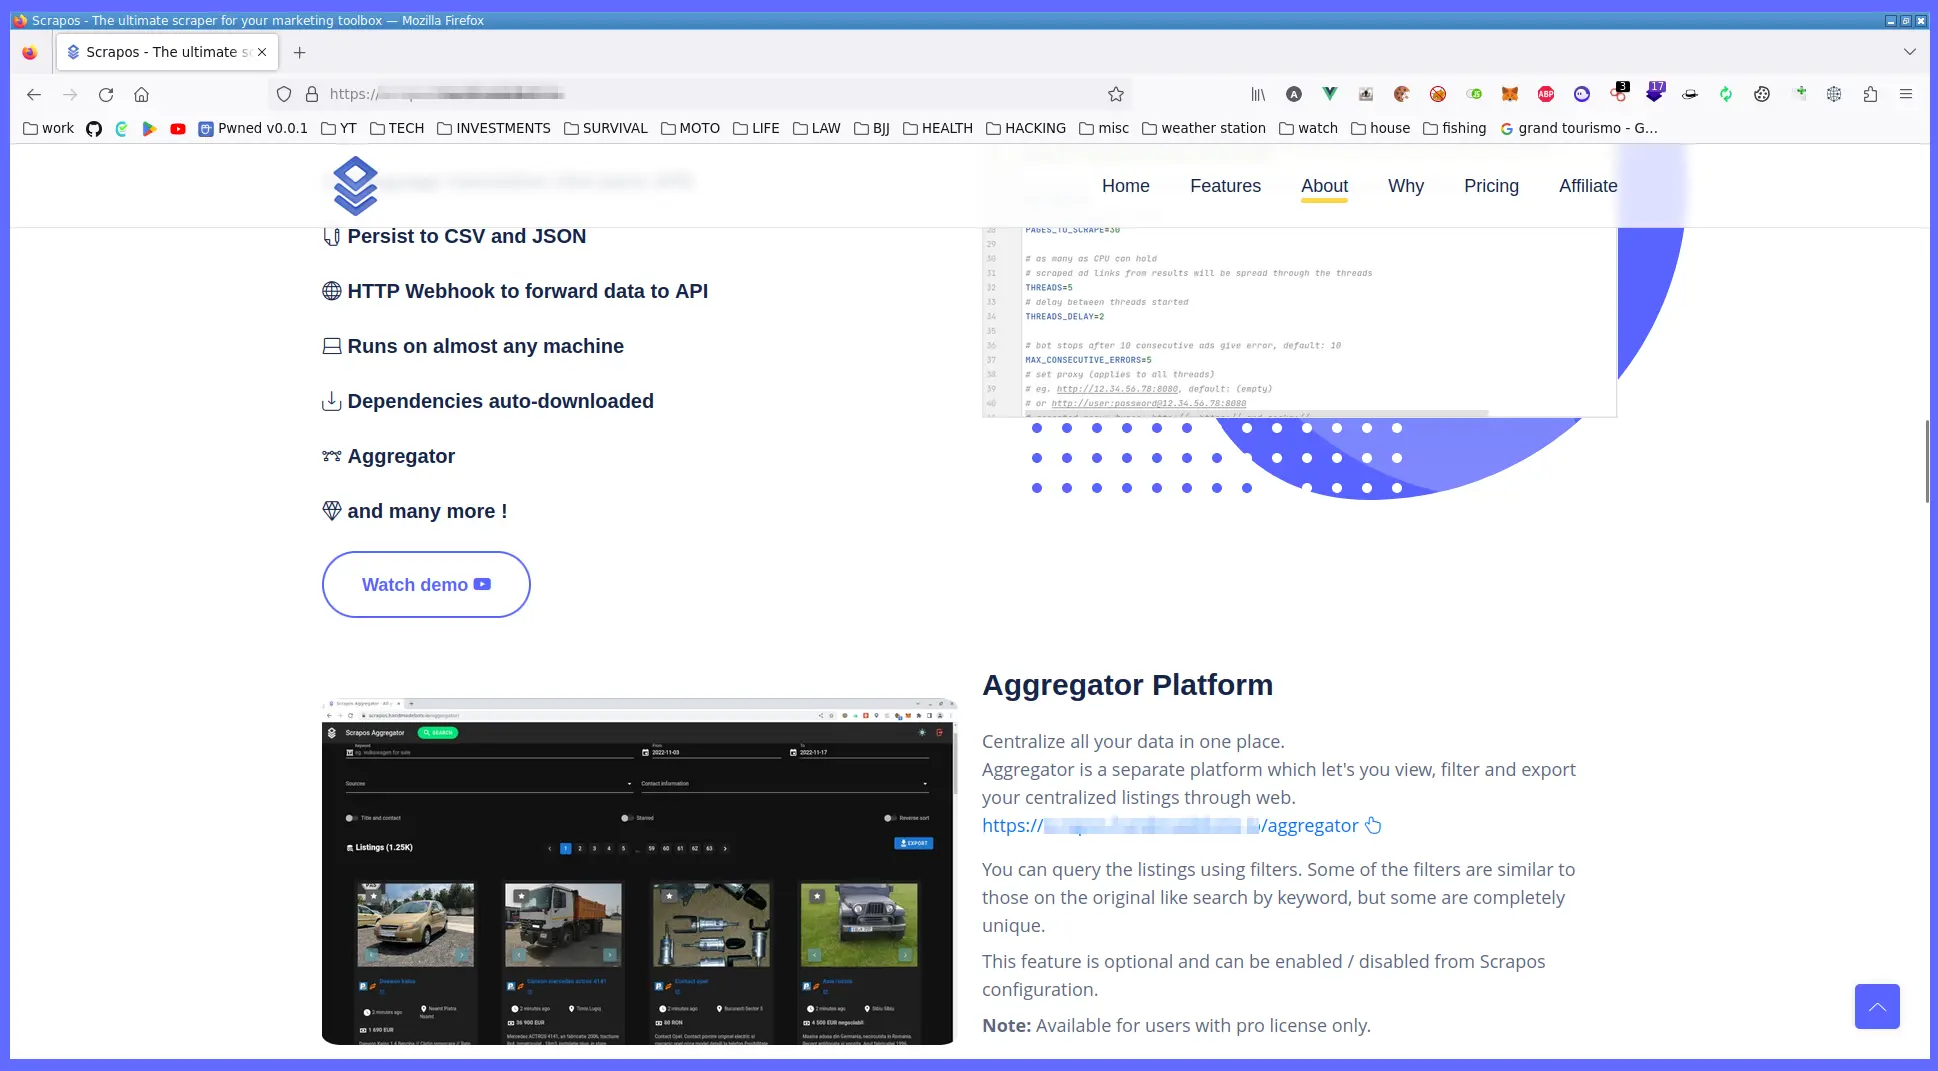This screenshot has height=1071, width=1938.
Task: Open the MOTO bookmarks folder
Action: click(690, 128)
